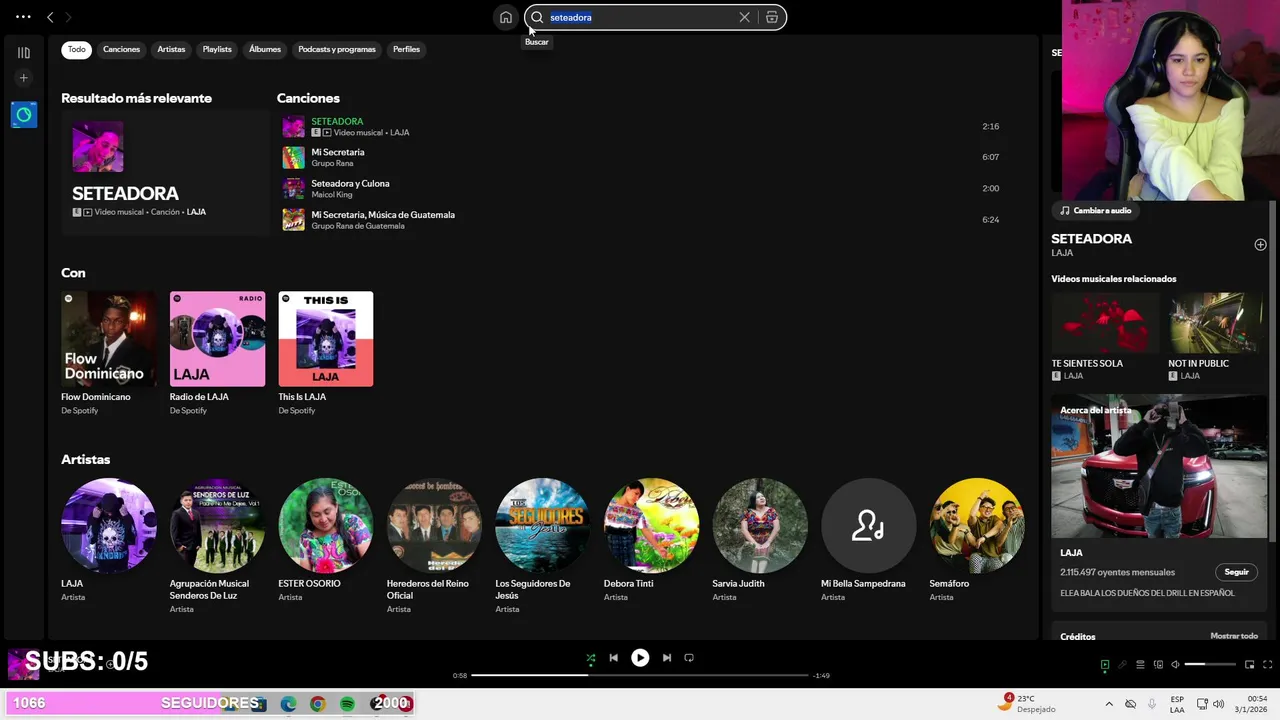
Task: Open NOT IN PUBLIC related video
Action: (1216, 337)
